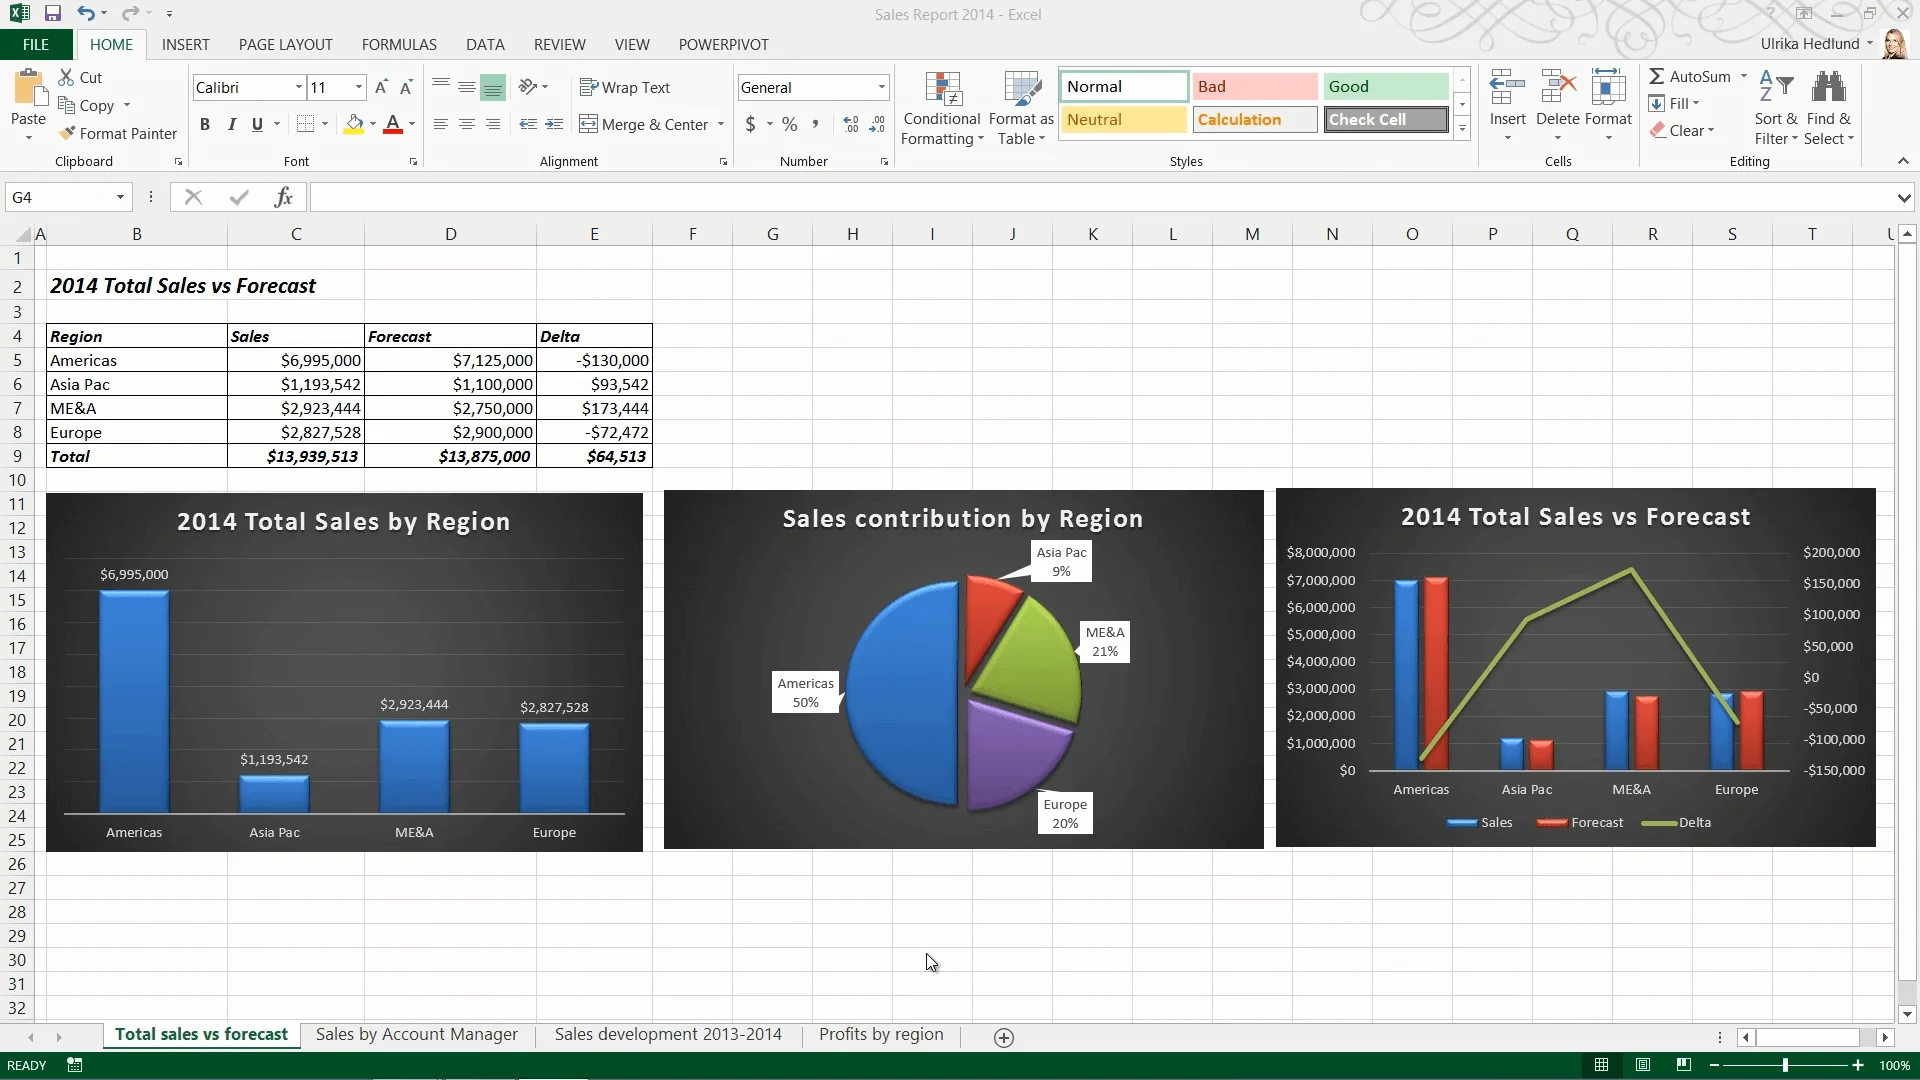
Task: Click the Format Painter brush icon
Action: click(x=67, y=133)
